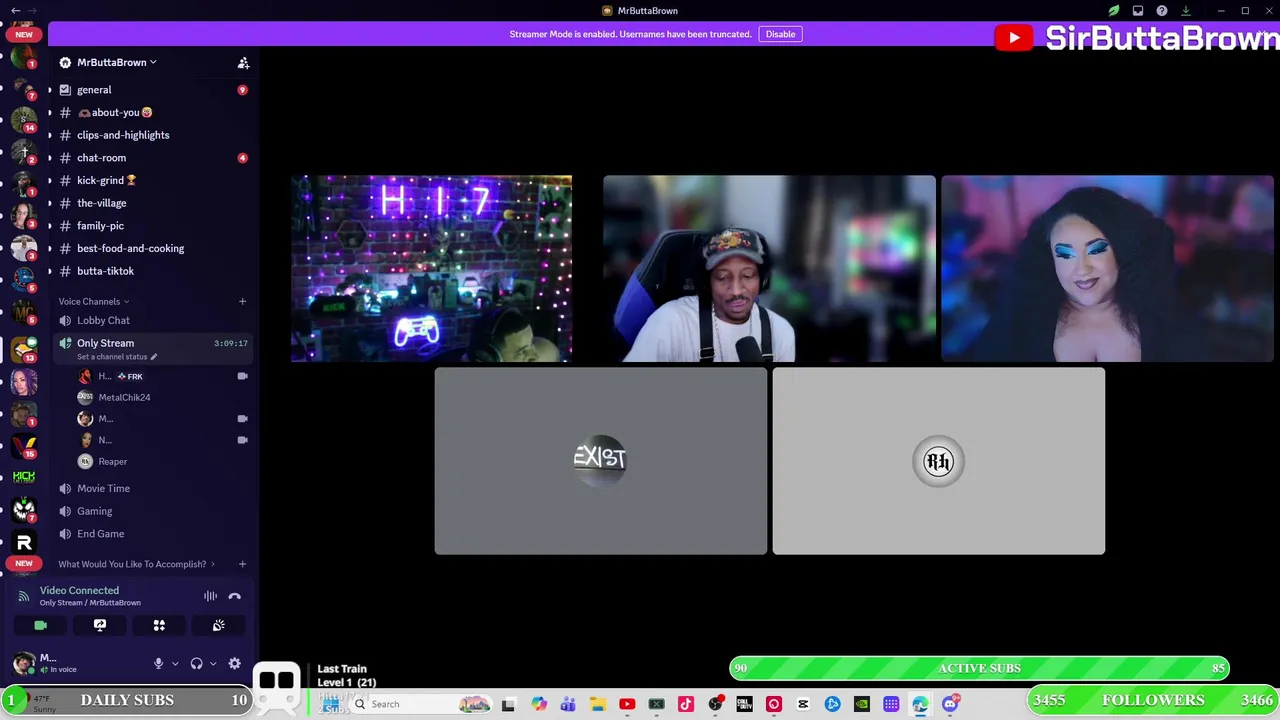Open File Explorer from the taskbar
The height and width of the screenshot is (720, 1280).
point(597,704)
